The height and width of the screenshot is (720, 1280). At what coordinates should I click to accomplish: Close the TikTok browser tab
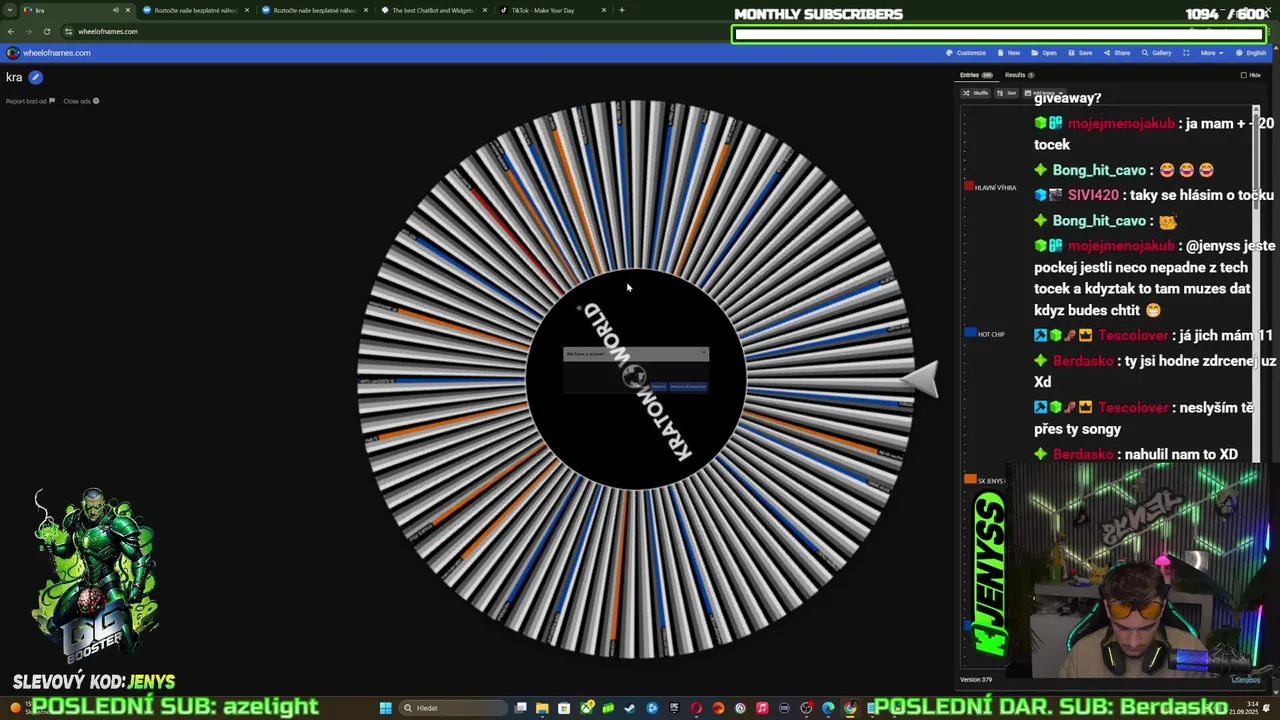tap(604, 10)
